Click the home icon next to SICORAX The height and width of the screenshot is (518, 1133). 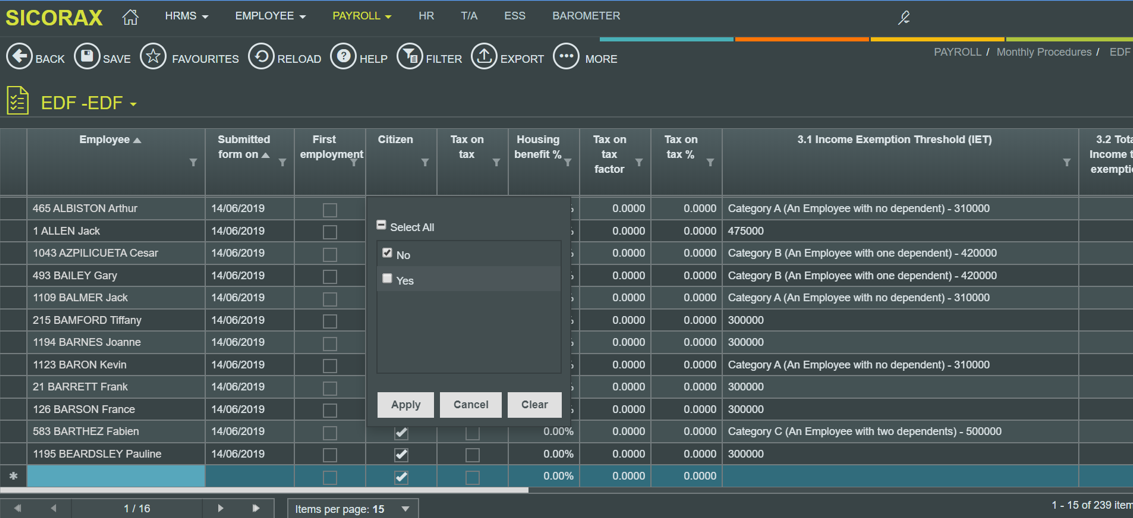[x=130, y=17]
